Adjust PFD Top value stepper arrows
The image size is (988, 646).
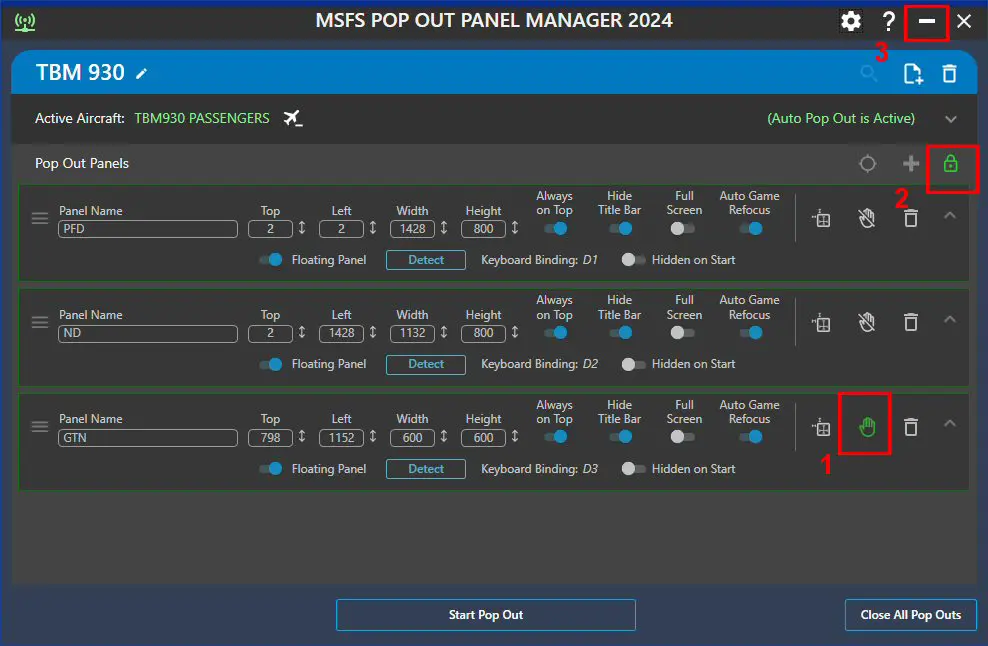pos(302,228)
